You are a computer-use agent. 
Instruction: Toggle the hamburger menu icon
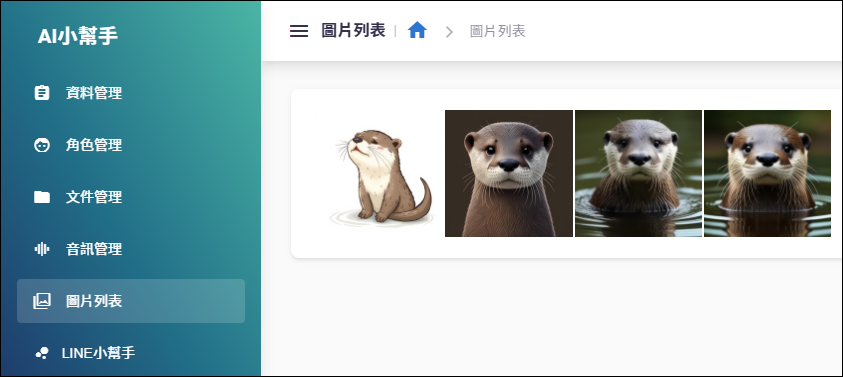coord(299,31)
